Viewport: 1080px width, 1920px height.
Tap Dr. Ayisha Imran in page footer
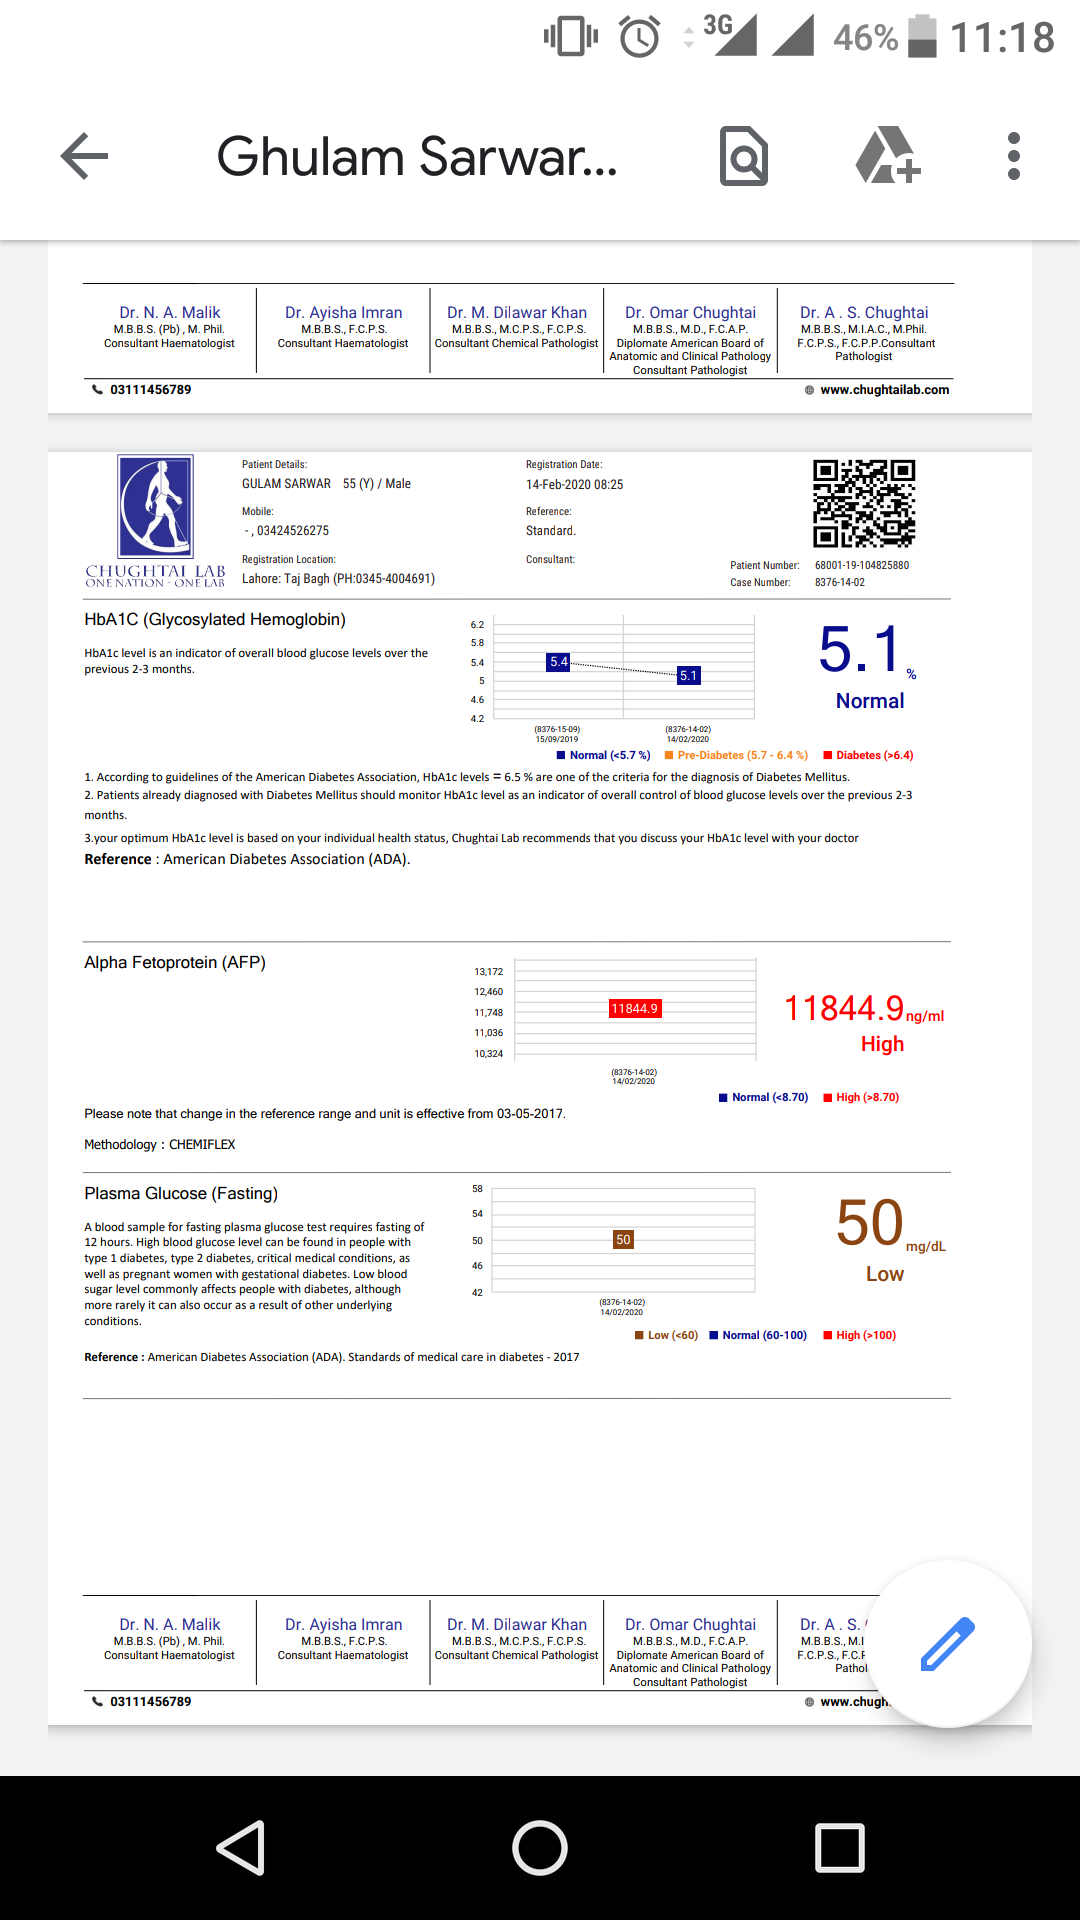[x=343, y=1625]
